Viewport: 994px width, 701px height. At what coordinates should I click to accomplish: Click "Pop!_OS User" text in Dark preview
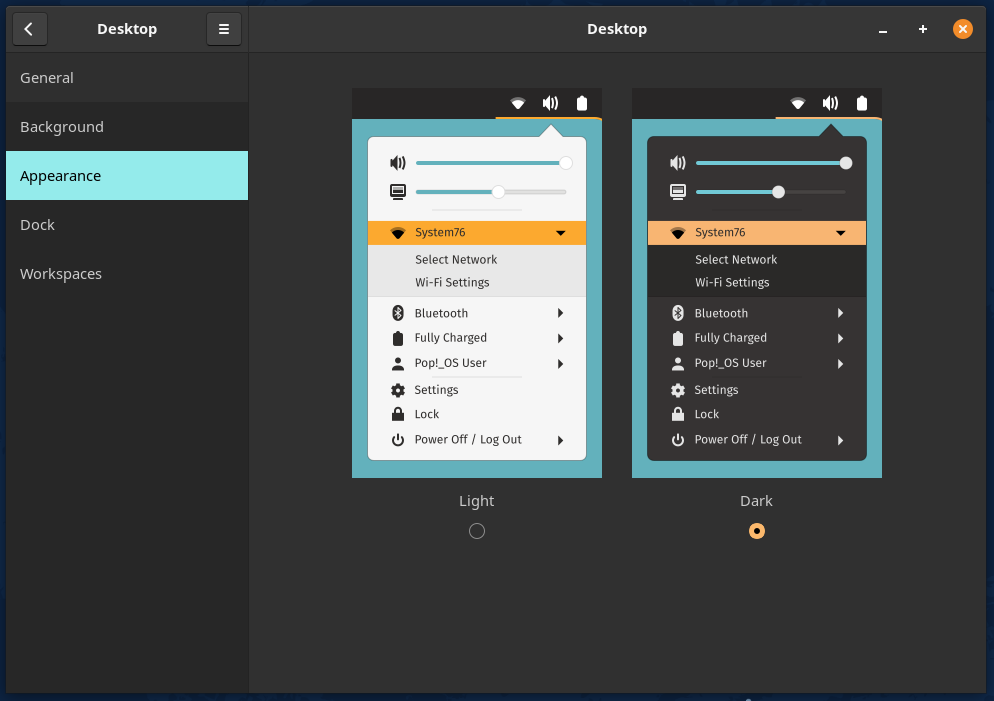730,363
